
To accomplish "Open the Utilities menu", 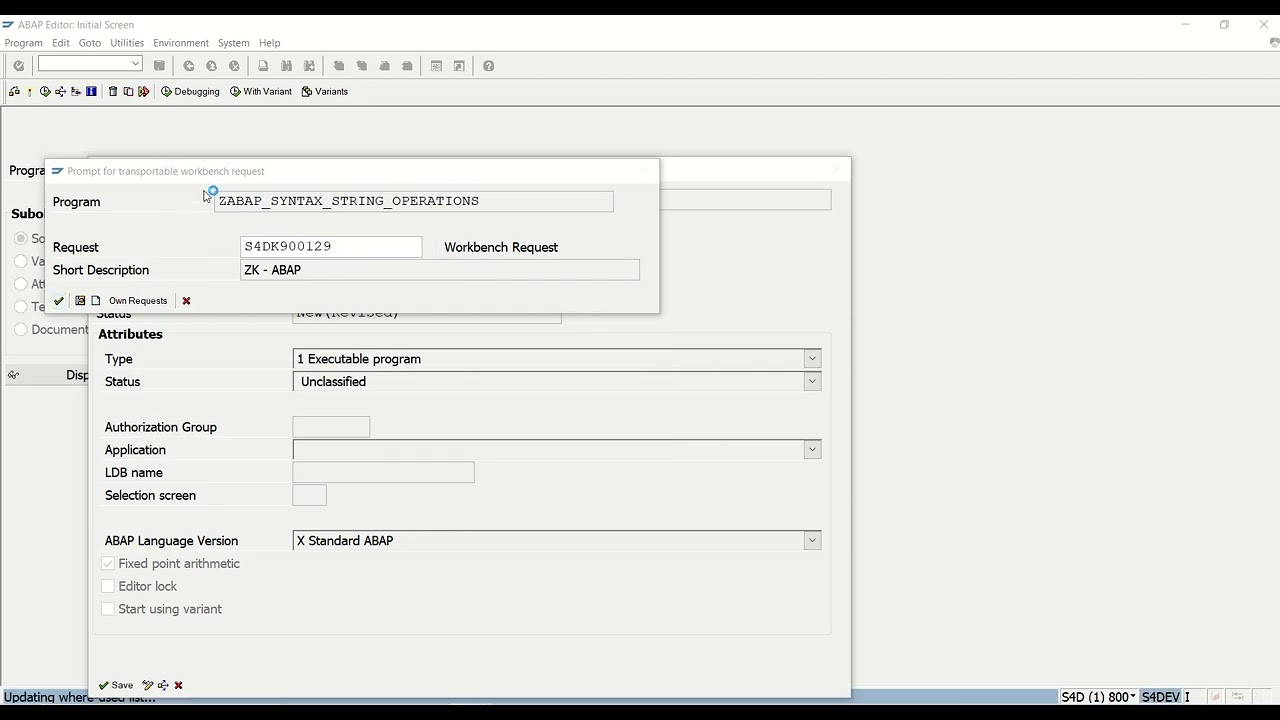I will pos(127,43).
